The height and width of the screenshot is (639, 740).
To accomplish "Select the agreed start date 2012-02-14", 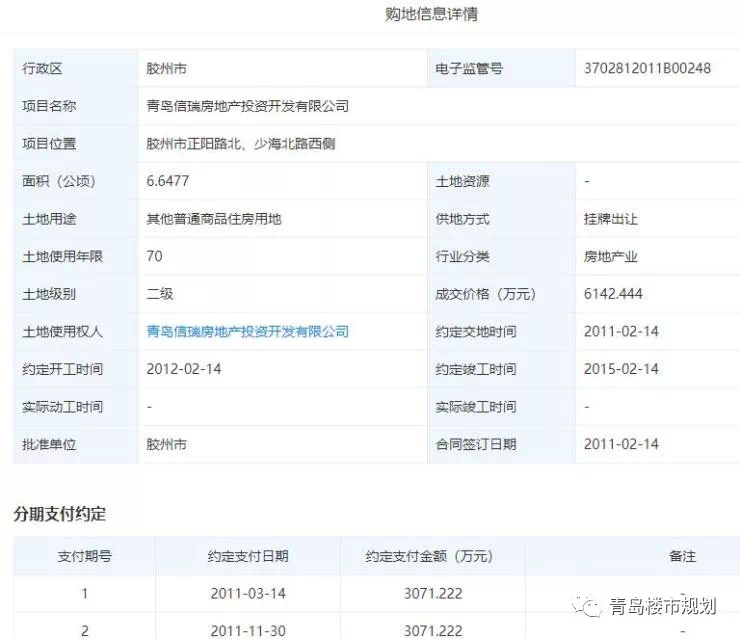I will 184,369.
